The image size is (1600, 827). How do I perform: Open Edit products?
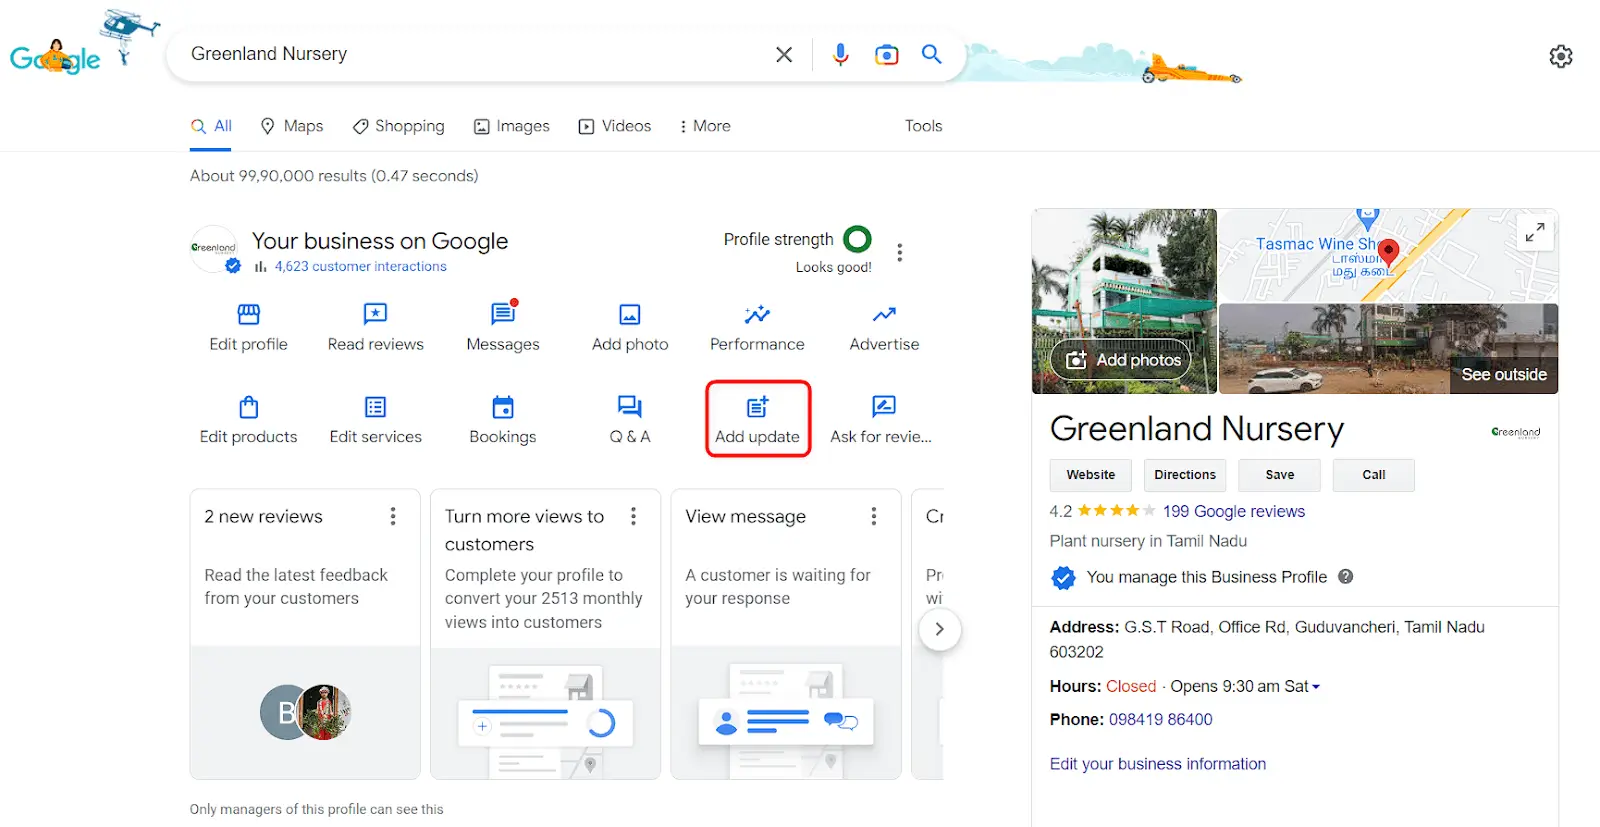(248, 421)
